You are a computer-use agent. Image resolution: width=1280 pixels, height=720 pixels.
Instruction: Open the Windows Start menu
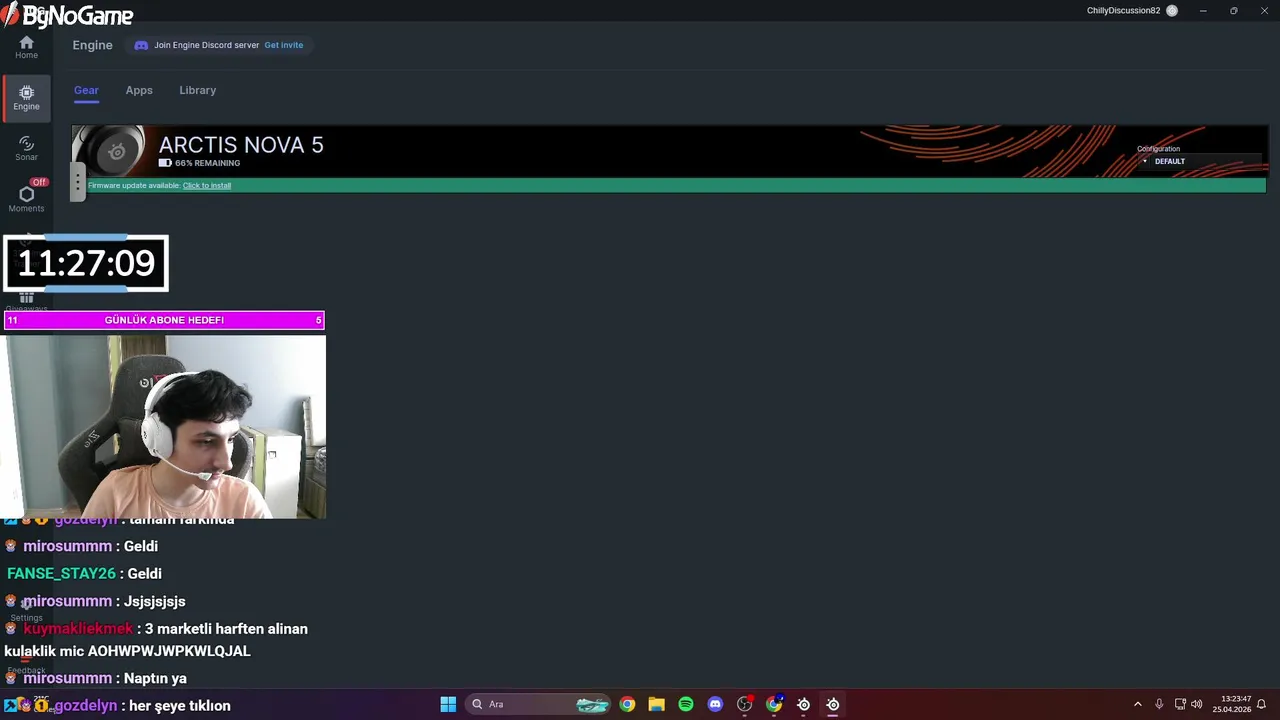(448, 704)
